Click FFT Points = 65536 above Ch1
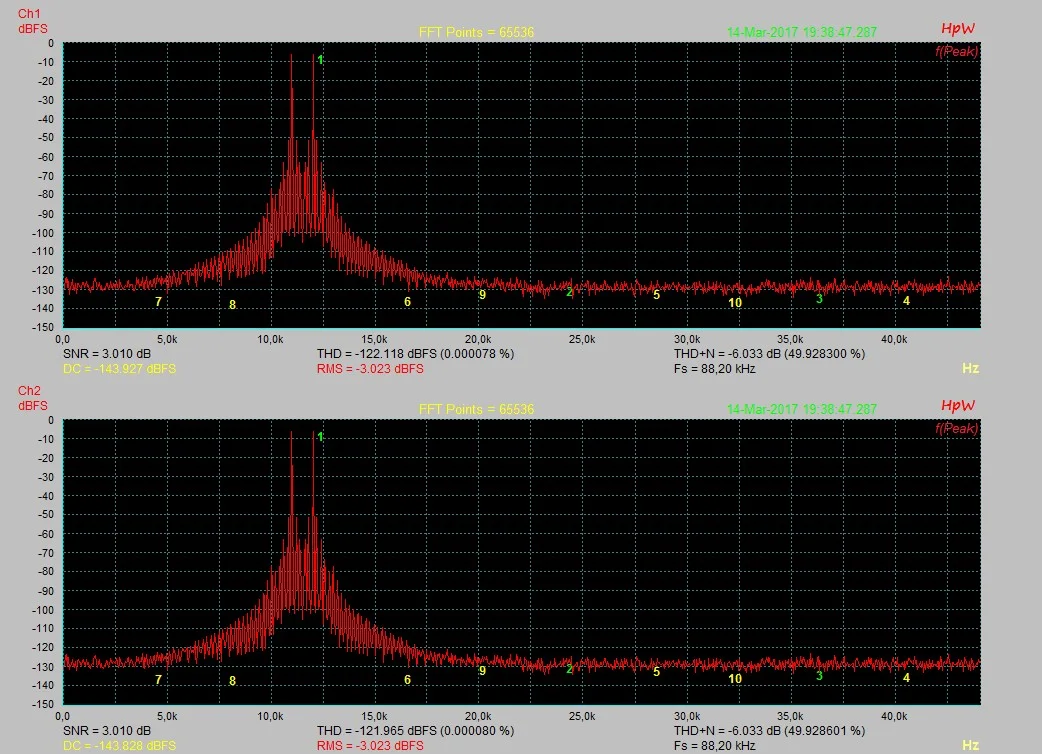Screen dimensions: 1042x754 (x=476, y=32)
